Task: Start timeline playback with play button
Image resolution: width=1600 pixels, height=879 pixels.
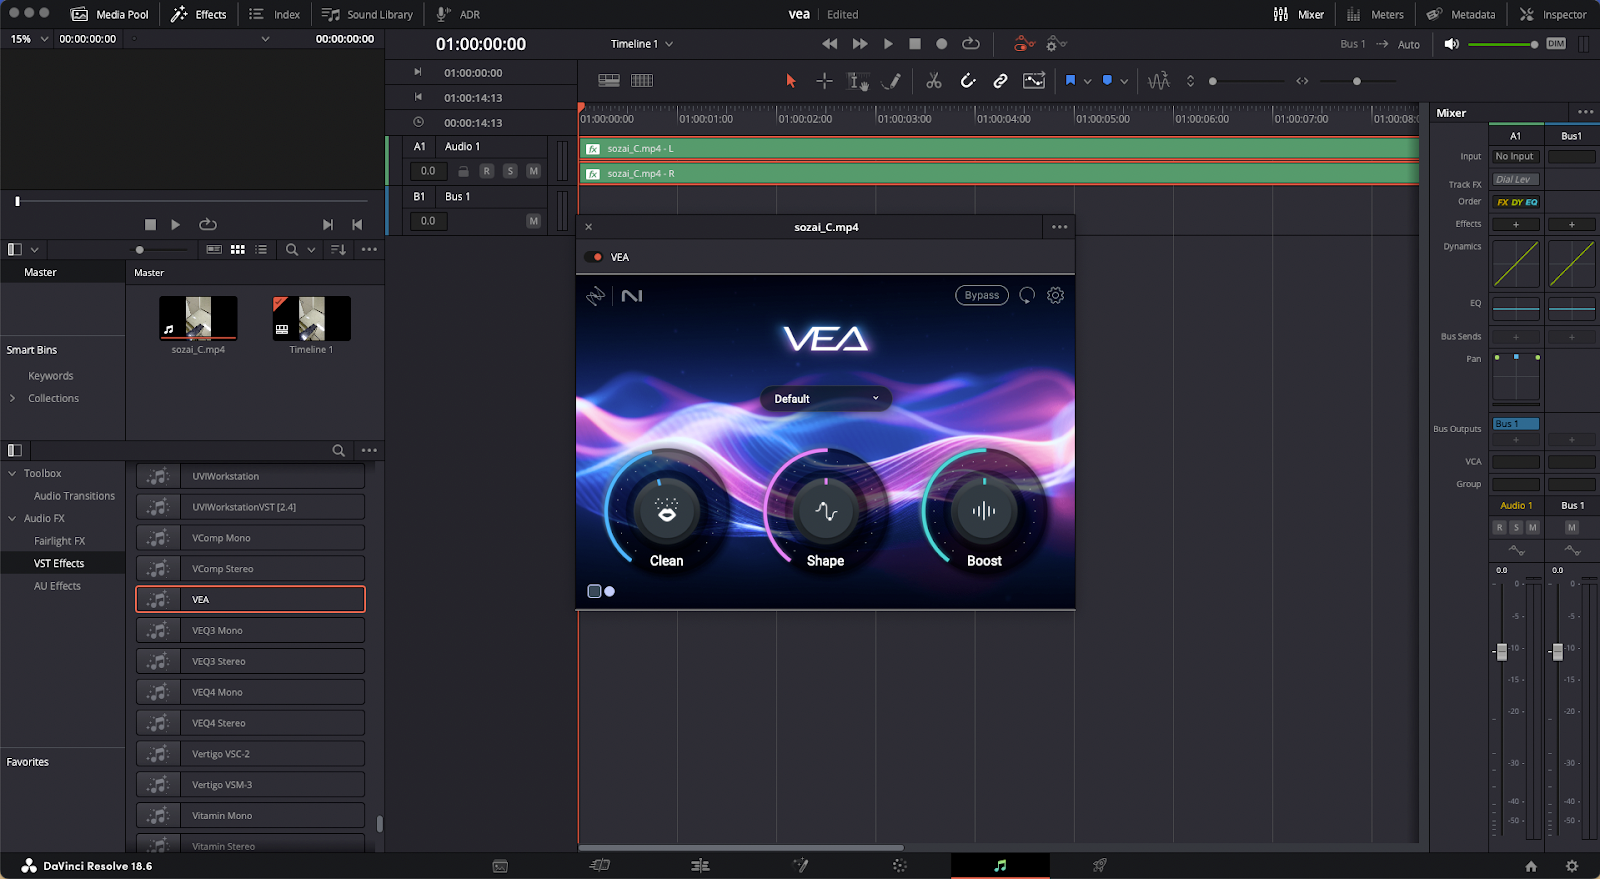Action: pos(888,44)
